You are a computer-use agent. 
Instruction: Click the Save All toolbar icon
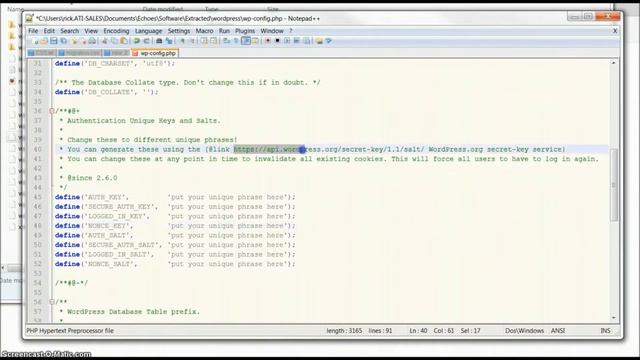pos(64,41)
